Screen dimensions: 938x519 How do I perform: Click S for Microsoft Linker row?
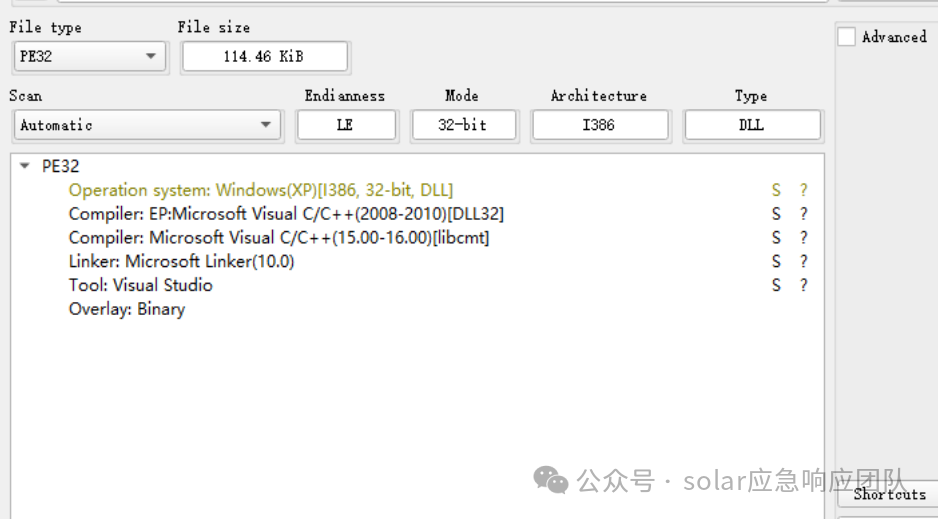[x=776, y=261]
